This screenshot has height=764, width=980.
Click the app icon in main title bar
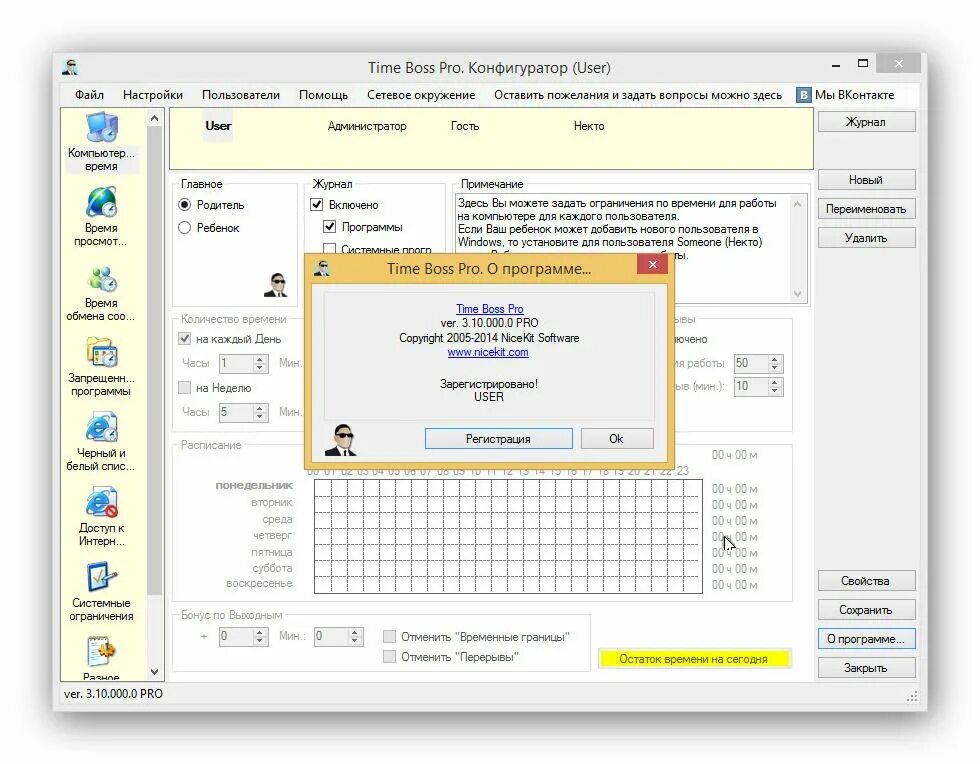pos(70,67)
